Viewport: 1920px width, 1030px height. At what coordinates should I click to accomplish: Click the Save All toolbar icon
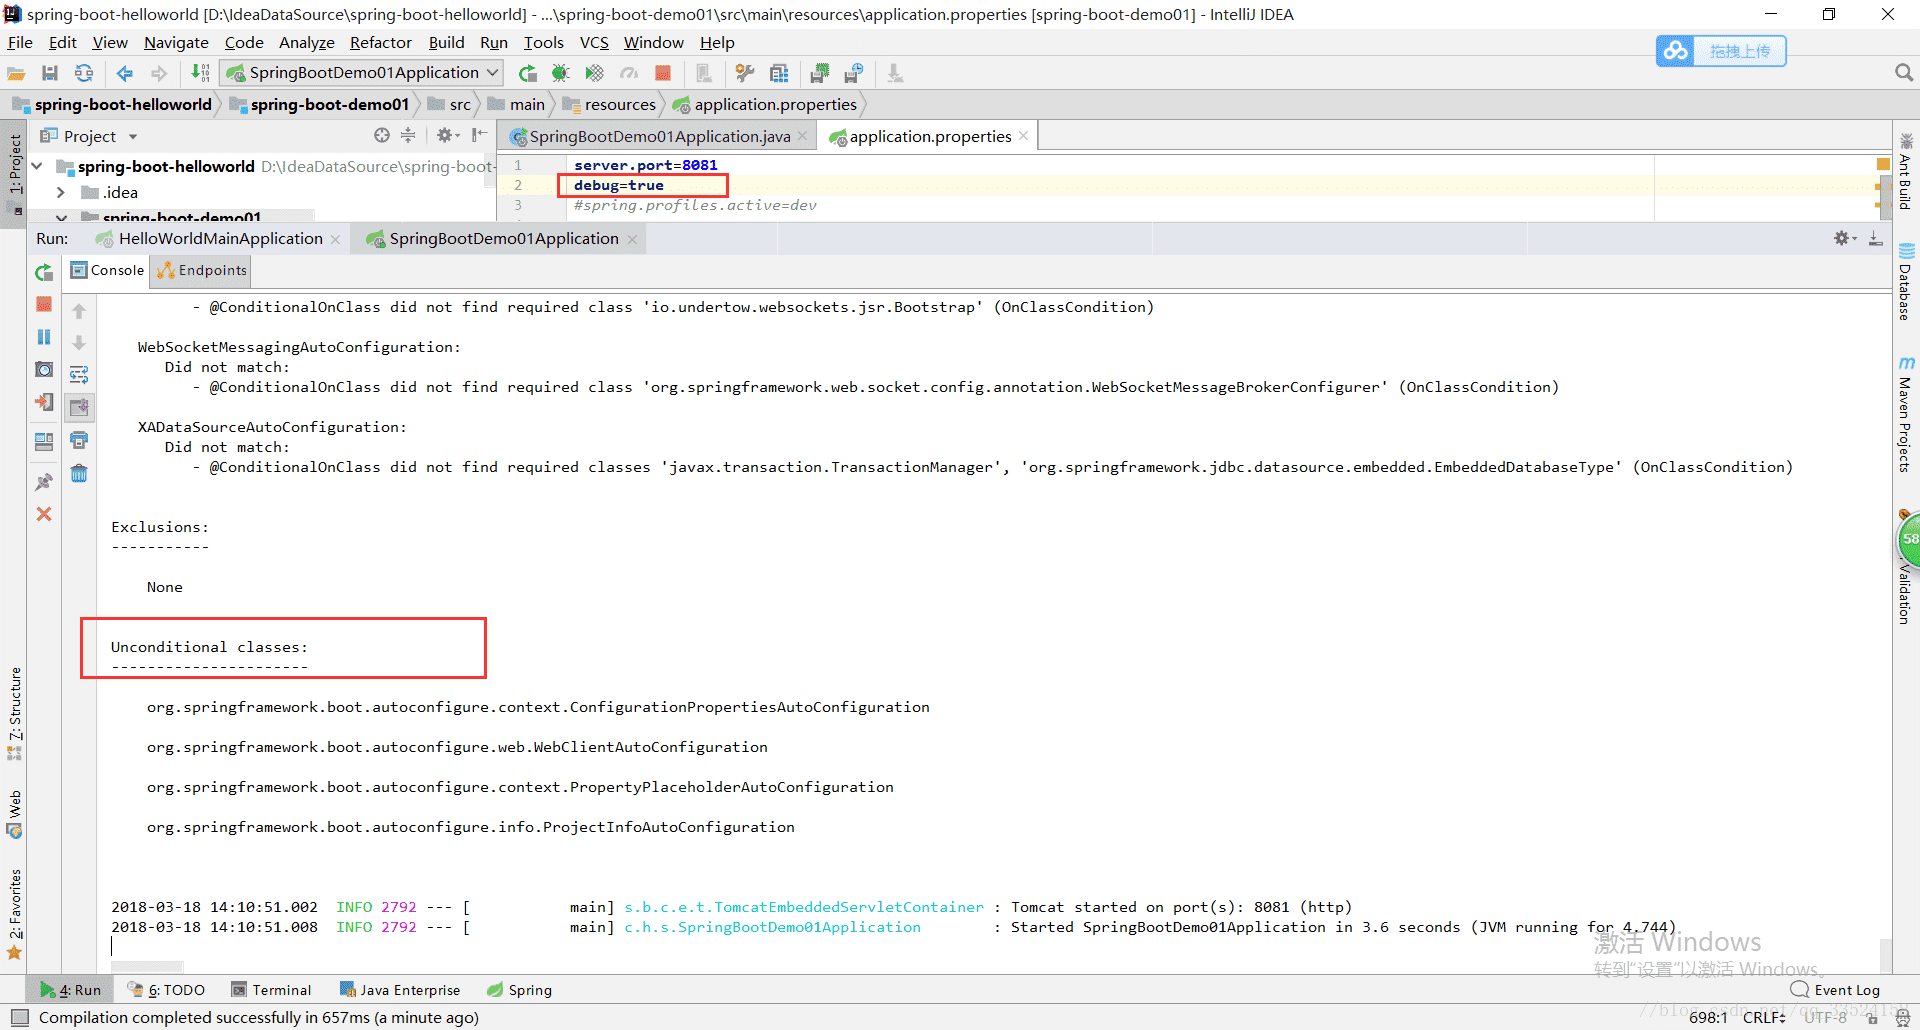point(50,73)
